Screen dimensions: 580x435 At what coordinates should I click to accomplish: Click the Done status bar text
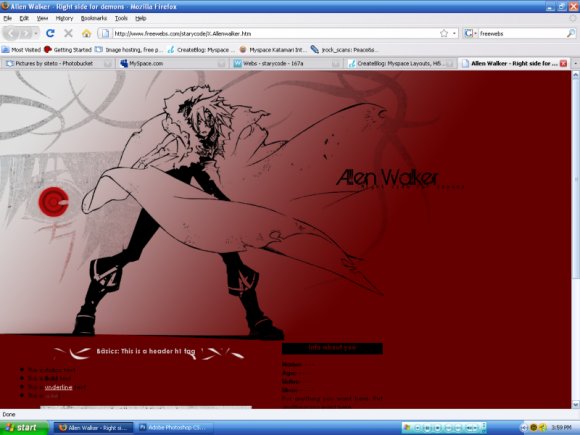click(x=9, y=415)
